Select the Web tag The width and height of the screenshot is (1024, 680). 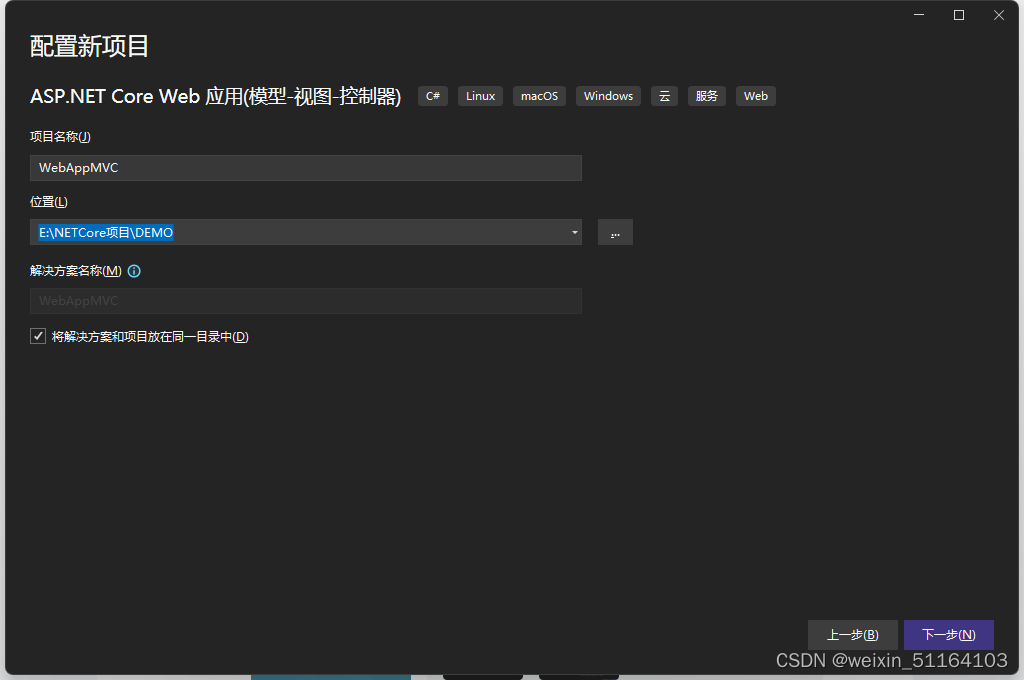tap(755, 96)
